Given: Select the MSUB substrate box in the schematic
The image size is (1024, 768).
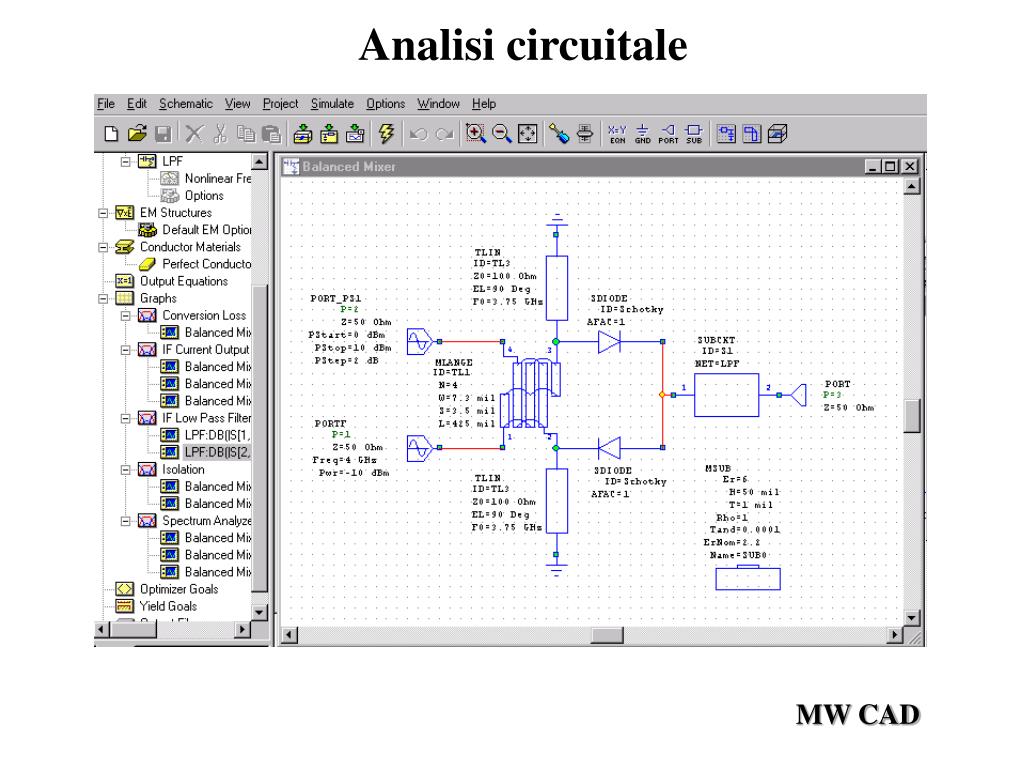Looking at the screenshot, I should 748,579.
